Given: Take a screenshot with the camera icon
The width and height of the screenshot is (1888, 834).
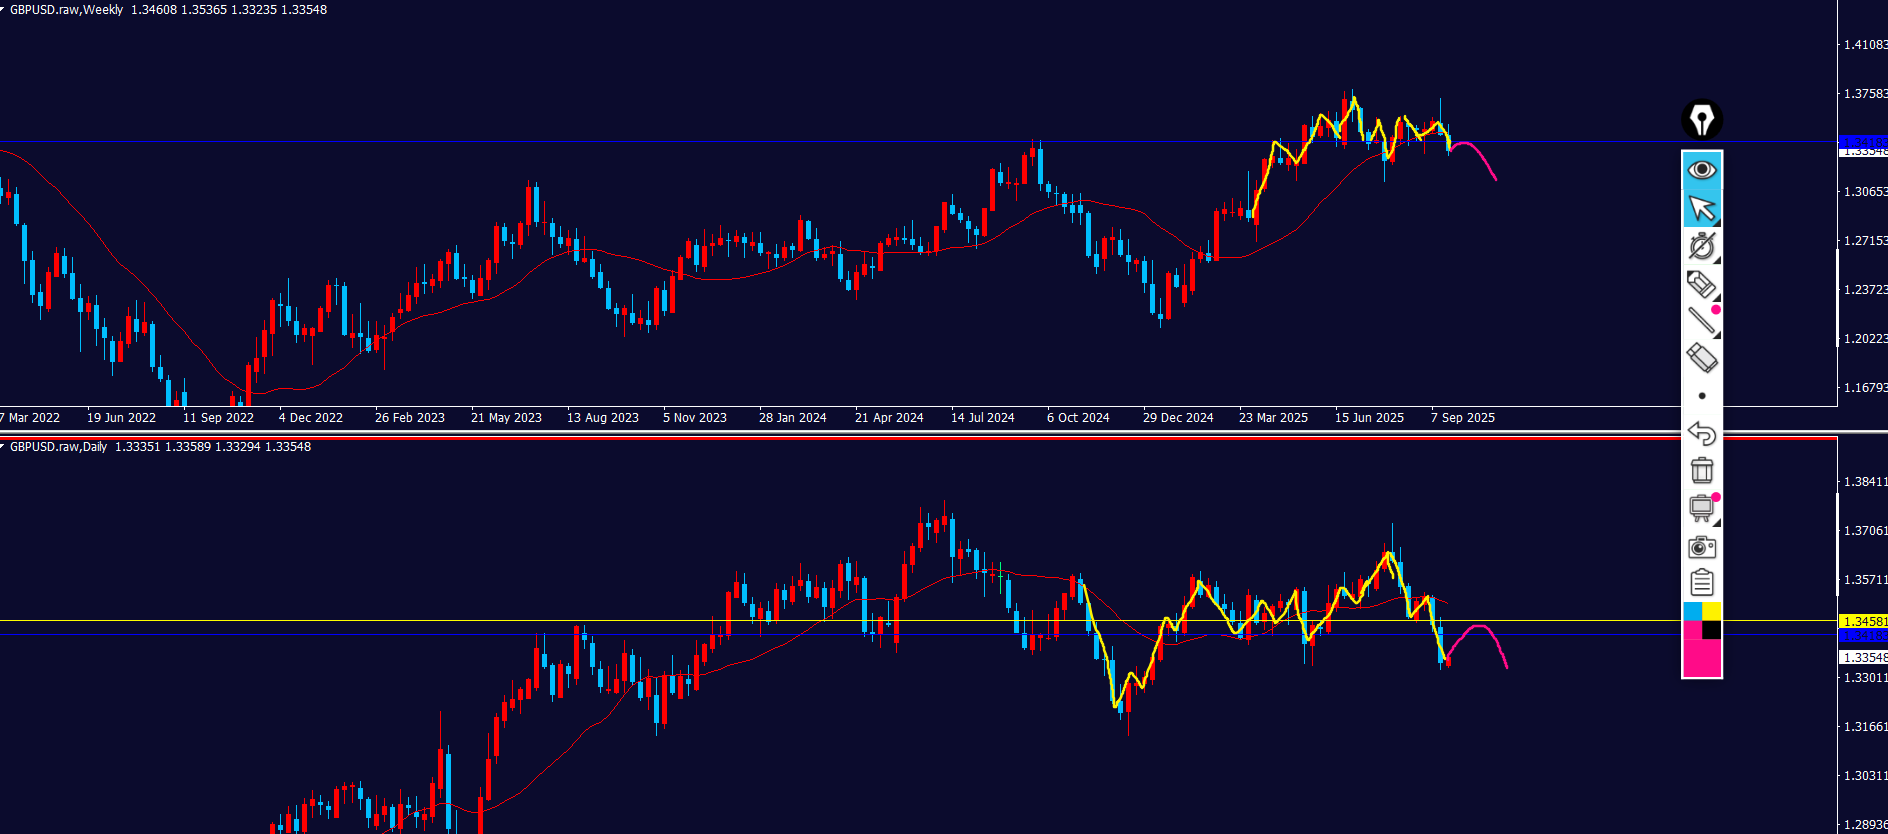Looking at the screenshot, I should click(1701, 547).
